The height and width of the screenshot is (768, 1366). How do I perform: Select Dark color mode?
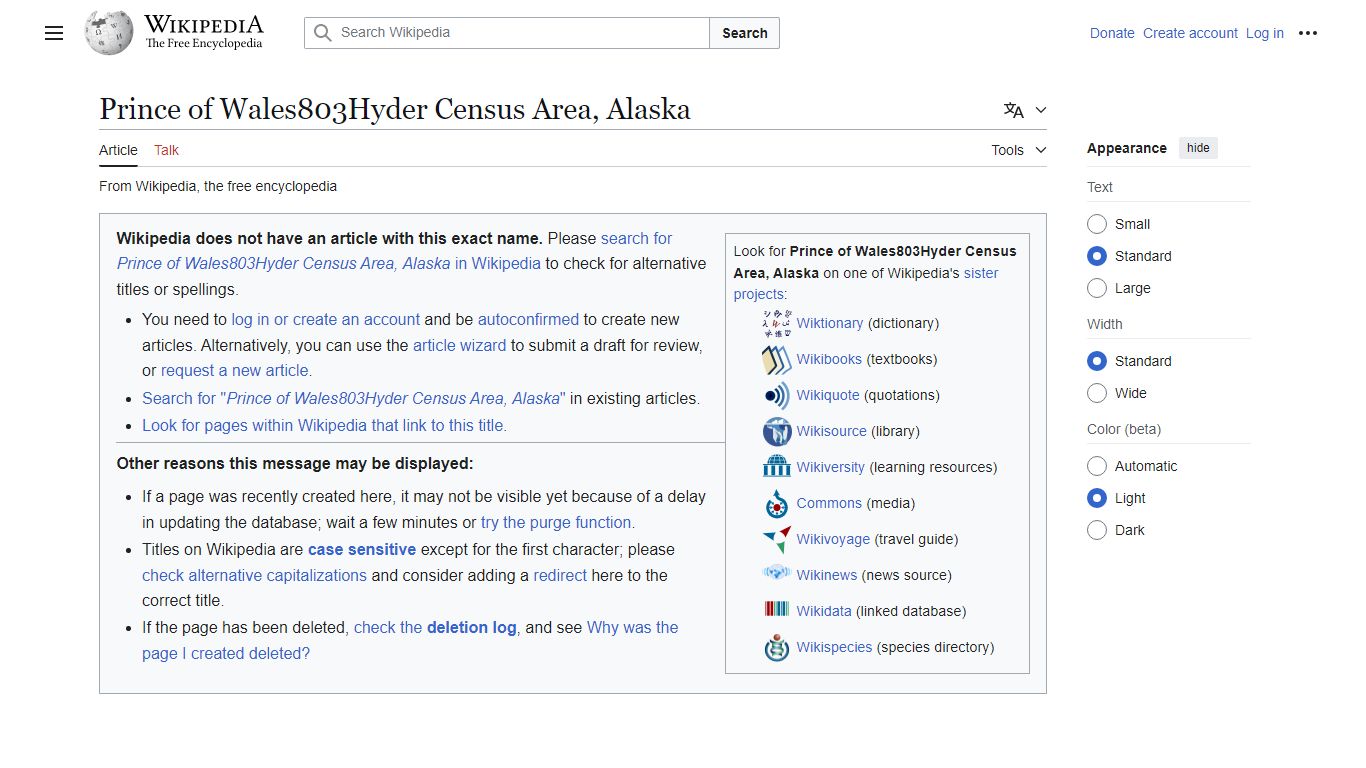tap(1097, 530)
